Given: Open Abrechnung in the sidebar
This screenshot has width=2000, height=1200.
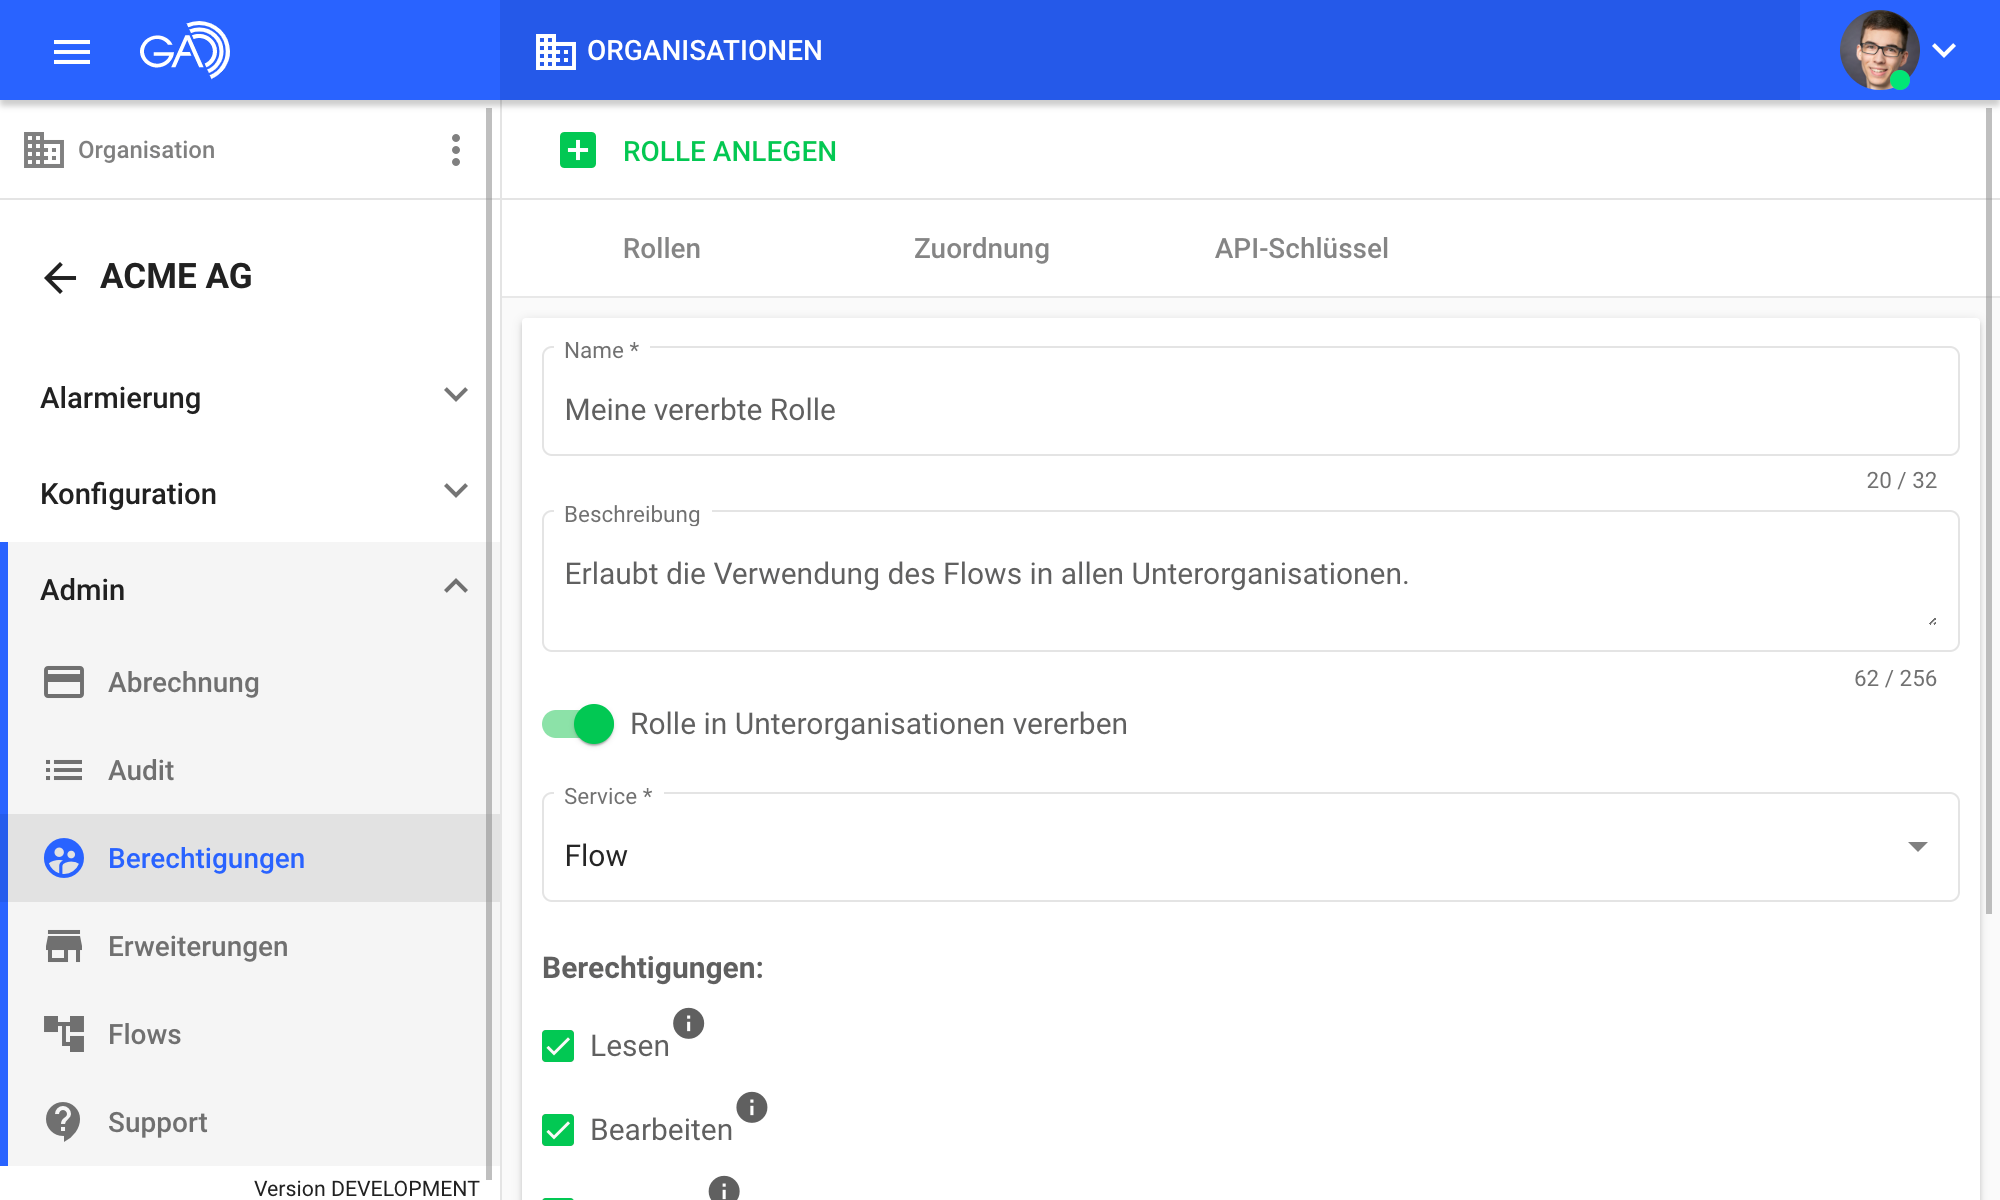Looking at the screenshot, I should click(x=183, y=682).
